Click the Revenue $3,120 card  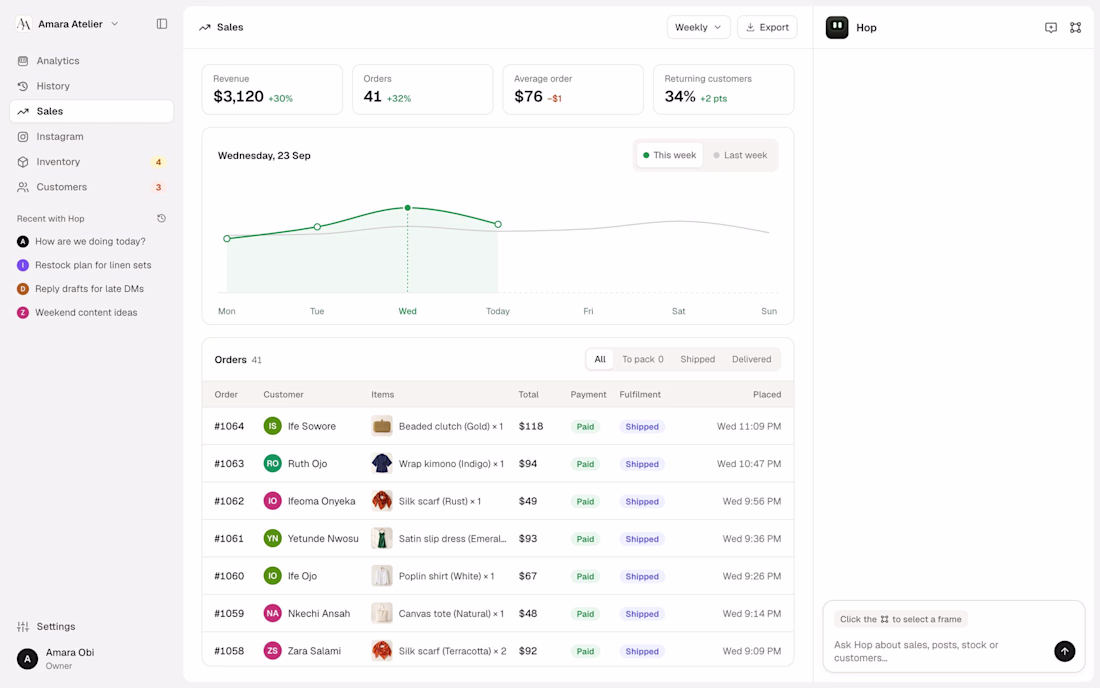coord(272,89)
